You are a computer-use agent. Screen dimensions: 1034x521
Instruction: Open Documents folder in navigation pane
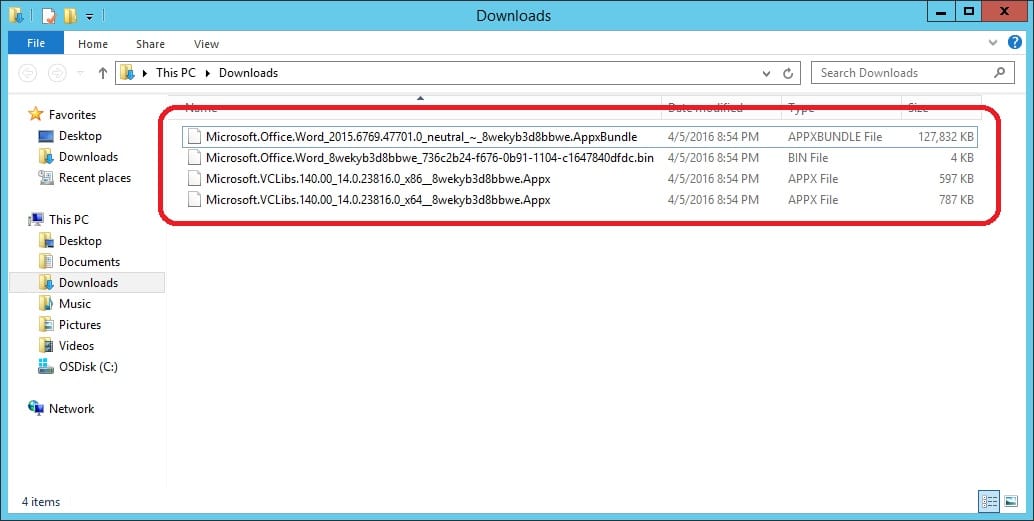pos(89,262)
